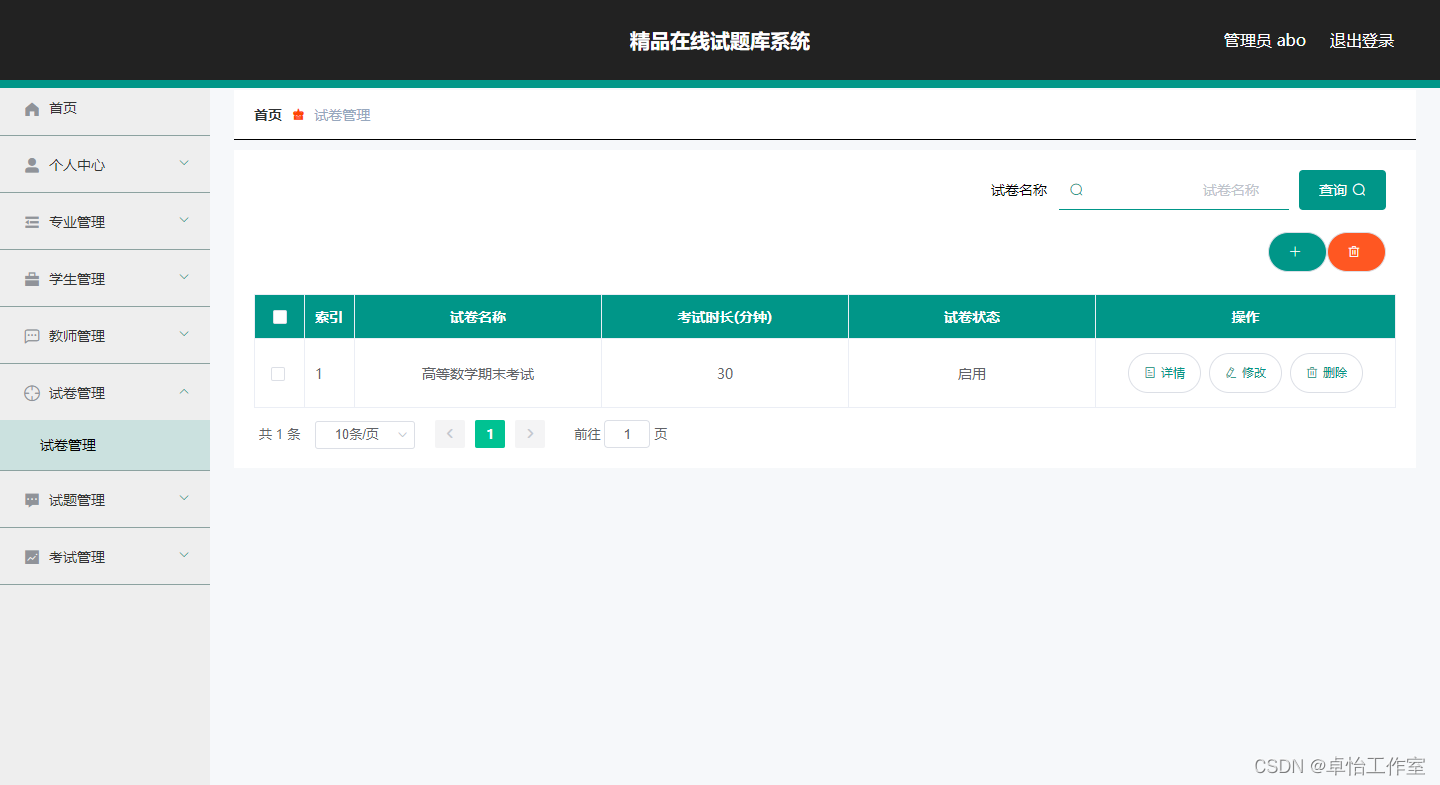Click the chat icon for 教师管理

(32, 336)
